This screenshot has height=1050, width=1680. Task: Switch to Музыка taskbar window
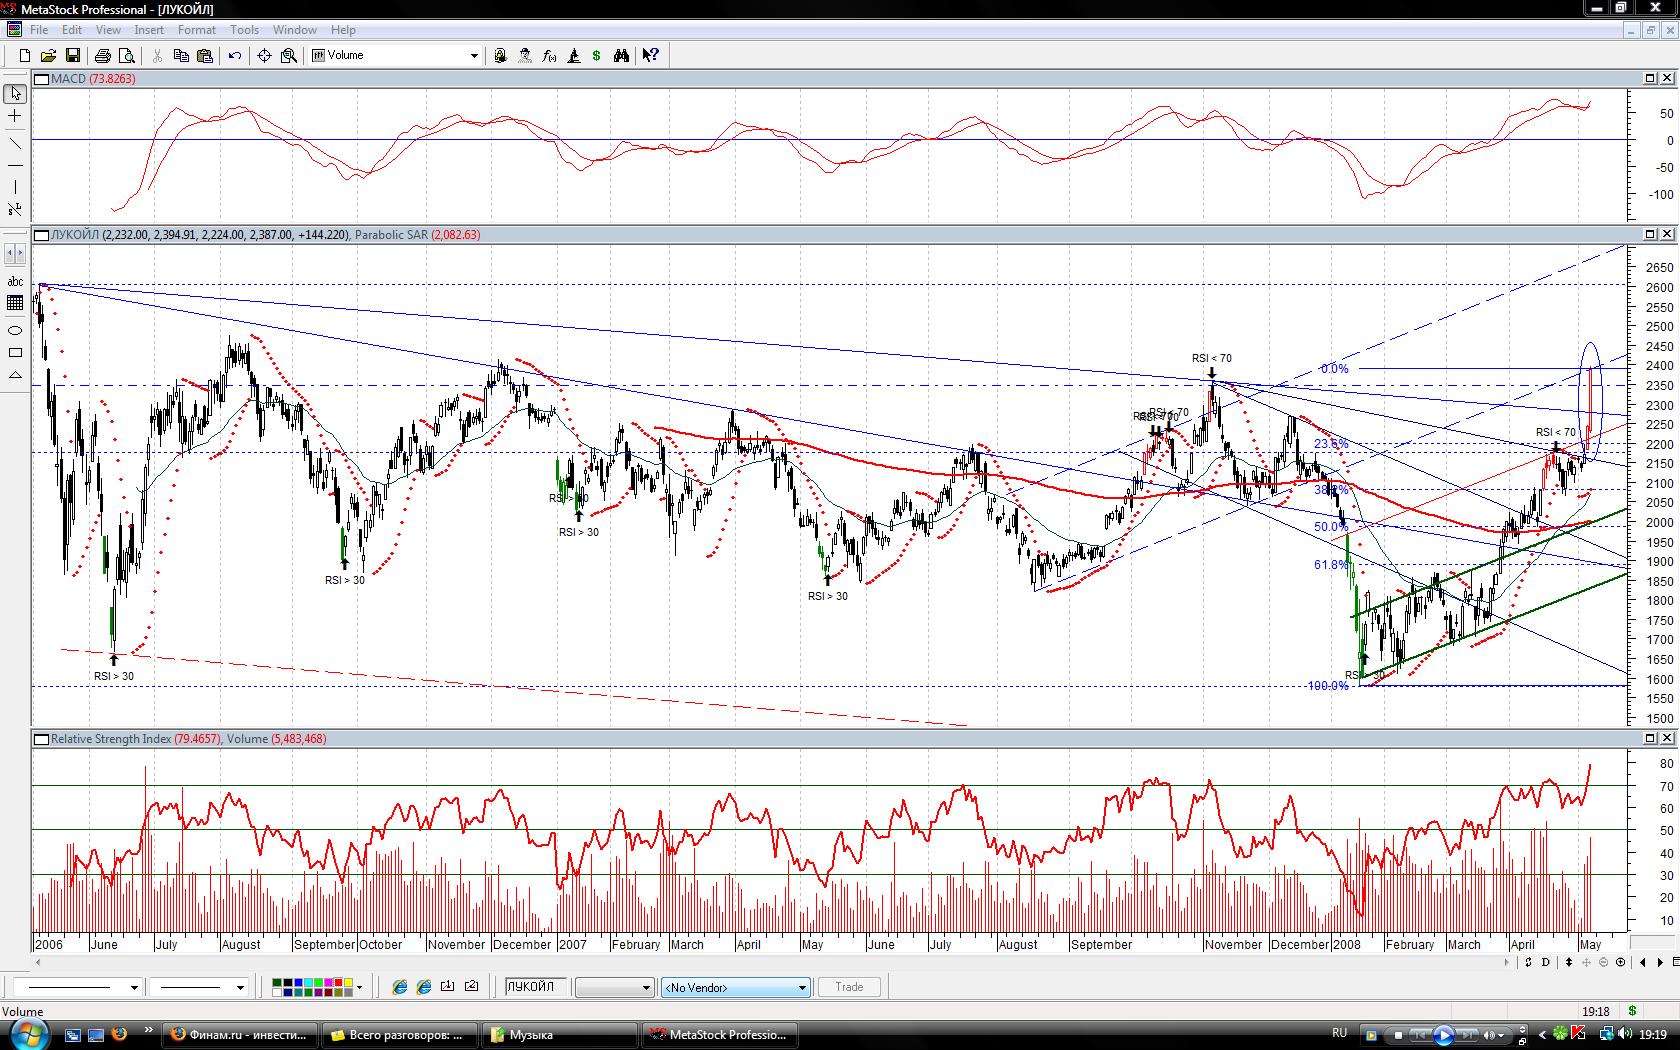(561, 1035)
